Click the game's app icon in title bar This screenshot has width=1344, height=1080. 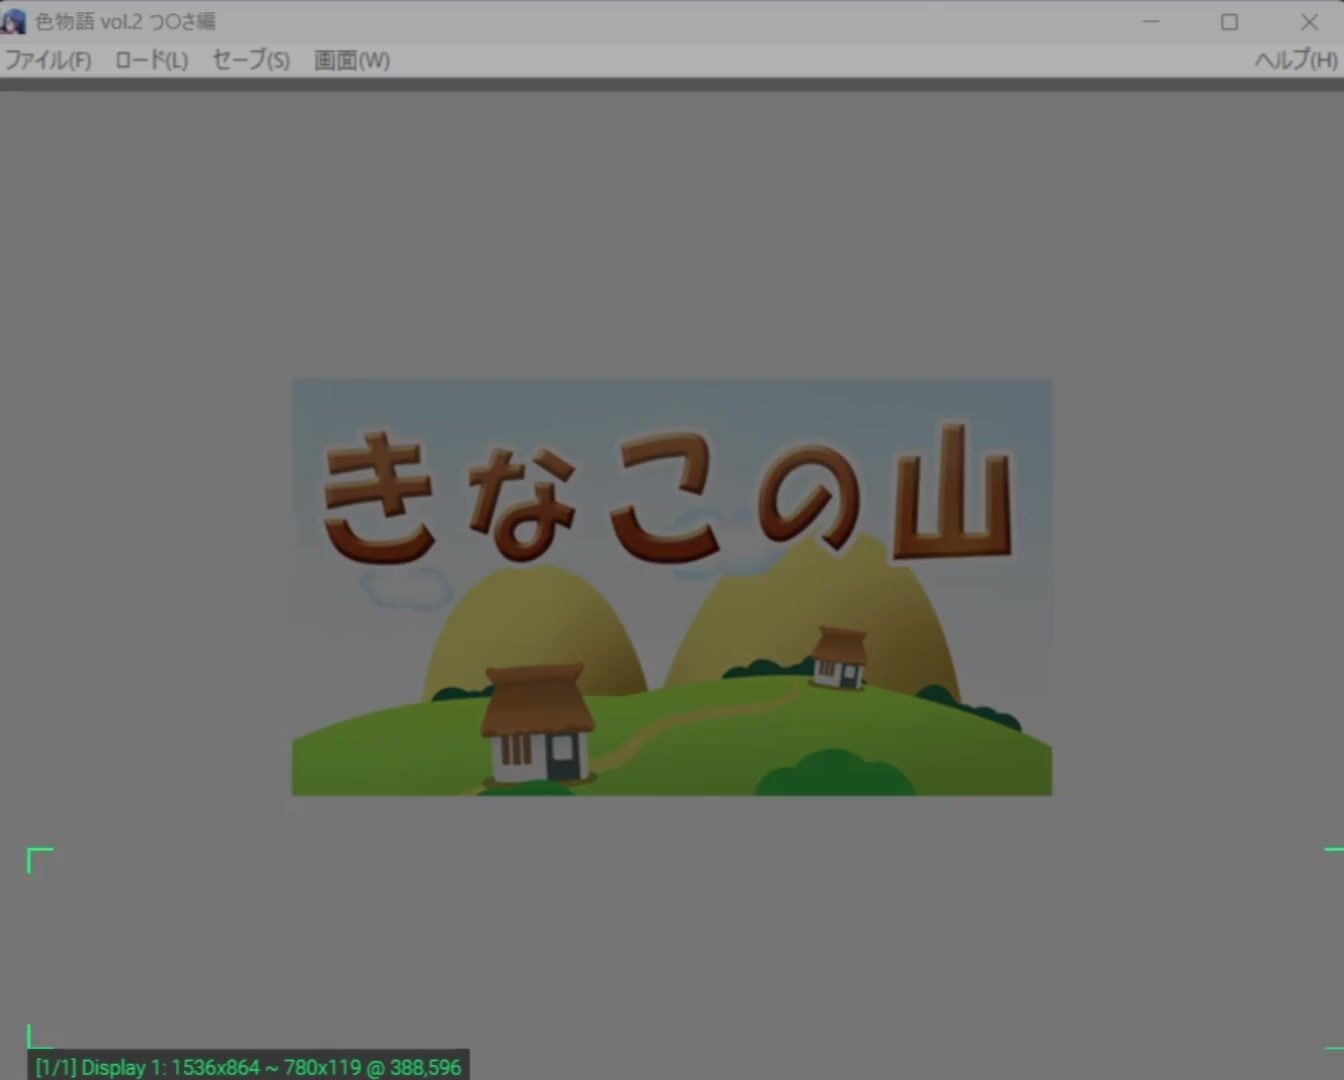(x=14, y=21)
